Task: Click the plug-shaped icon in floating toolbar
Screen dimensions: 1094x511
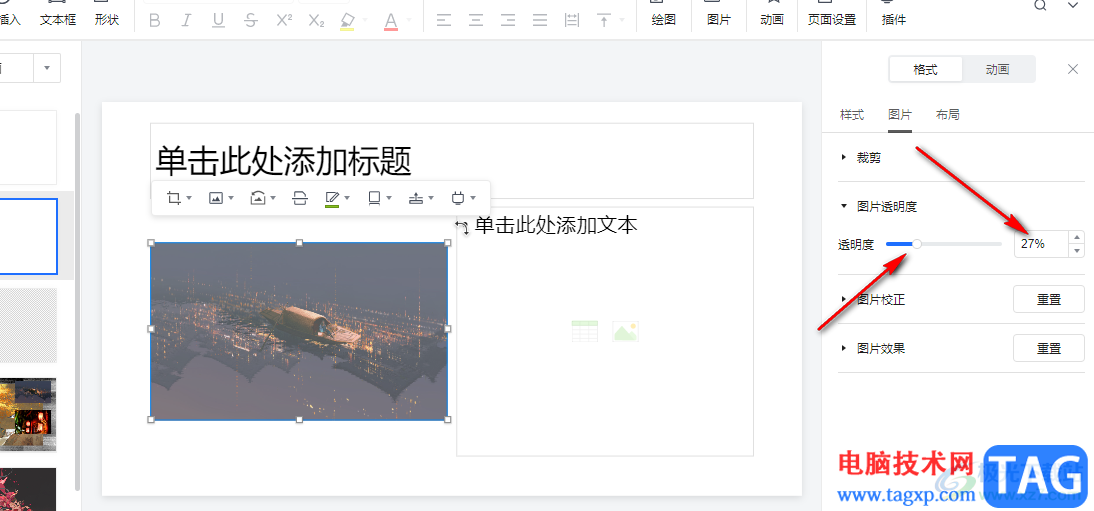Action: click(458, 198)
